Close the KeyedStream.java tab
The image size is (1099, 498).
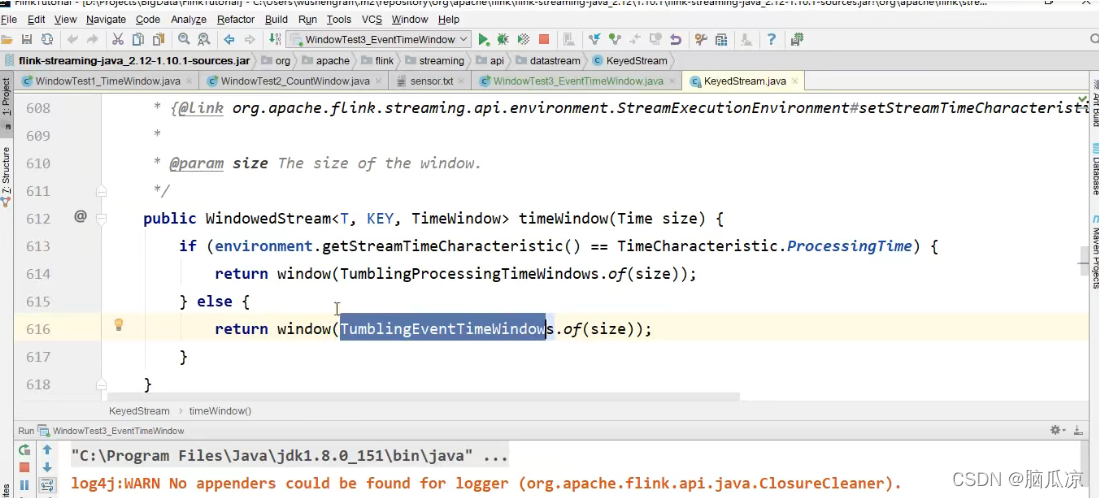[796, 81]
